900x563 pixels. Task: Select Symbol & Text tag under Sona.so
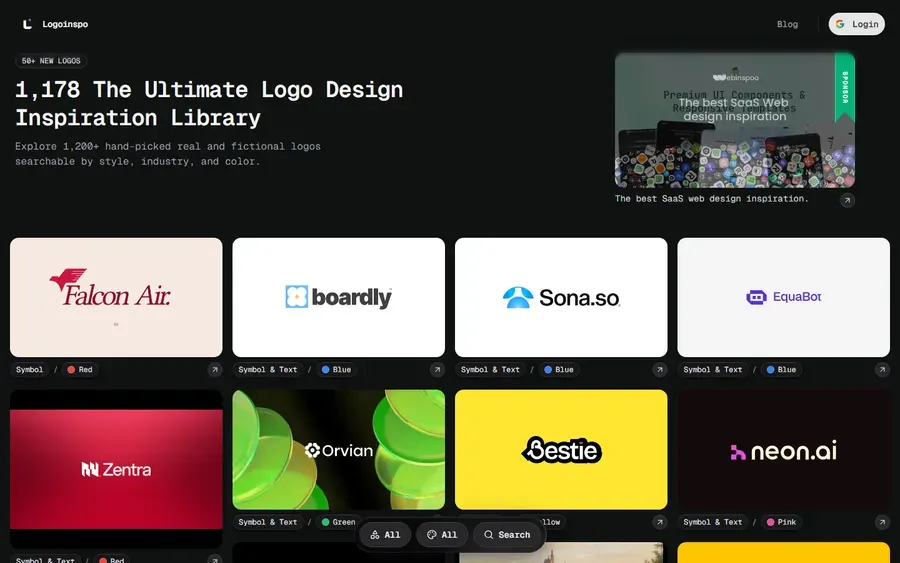pos(490,370)
